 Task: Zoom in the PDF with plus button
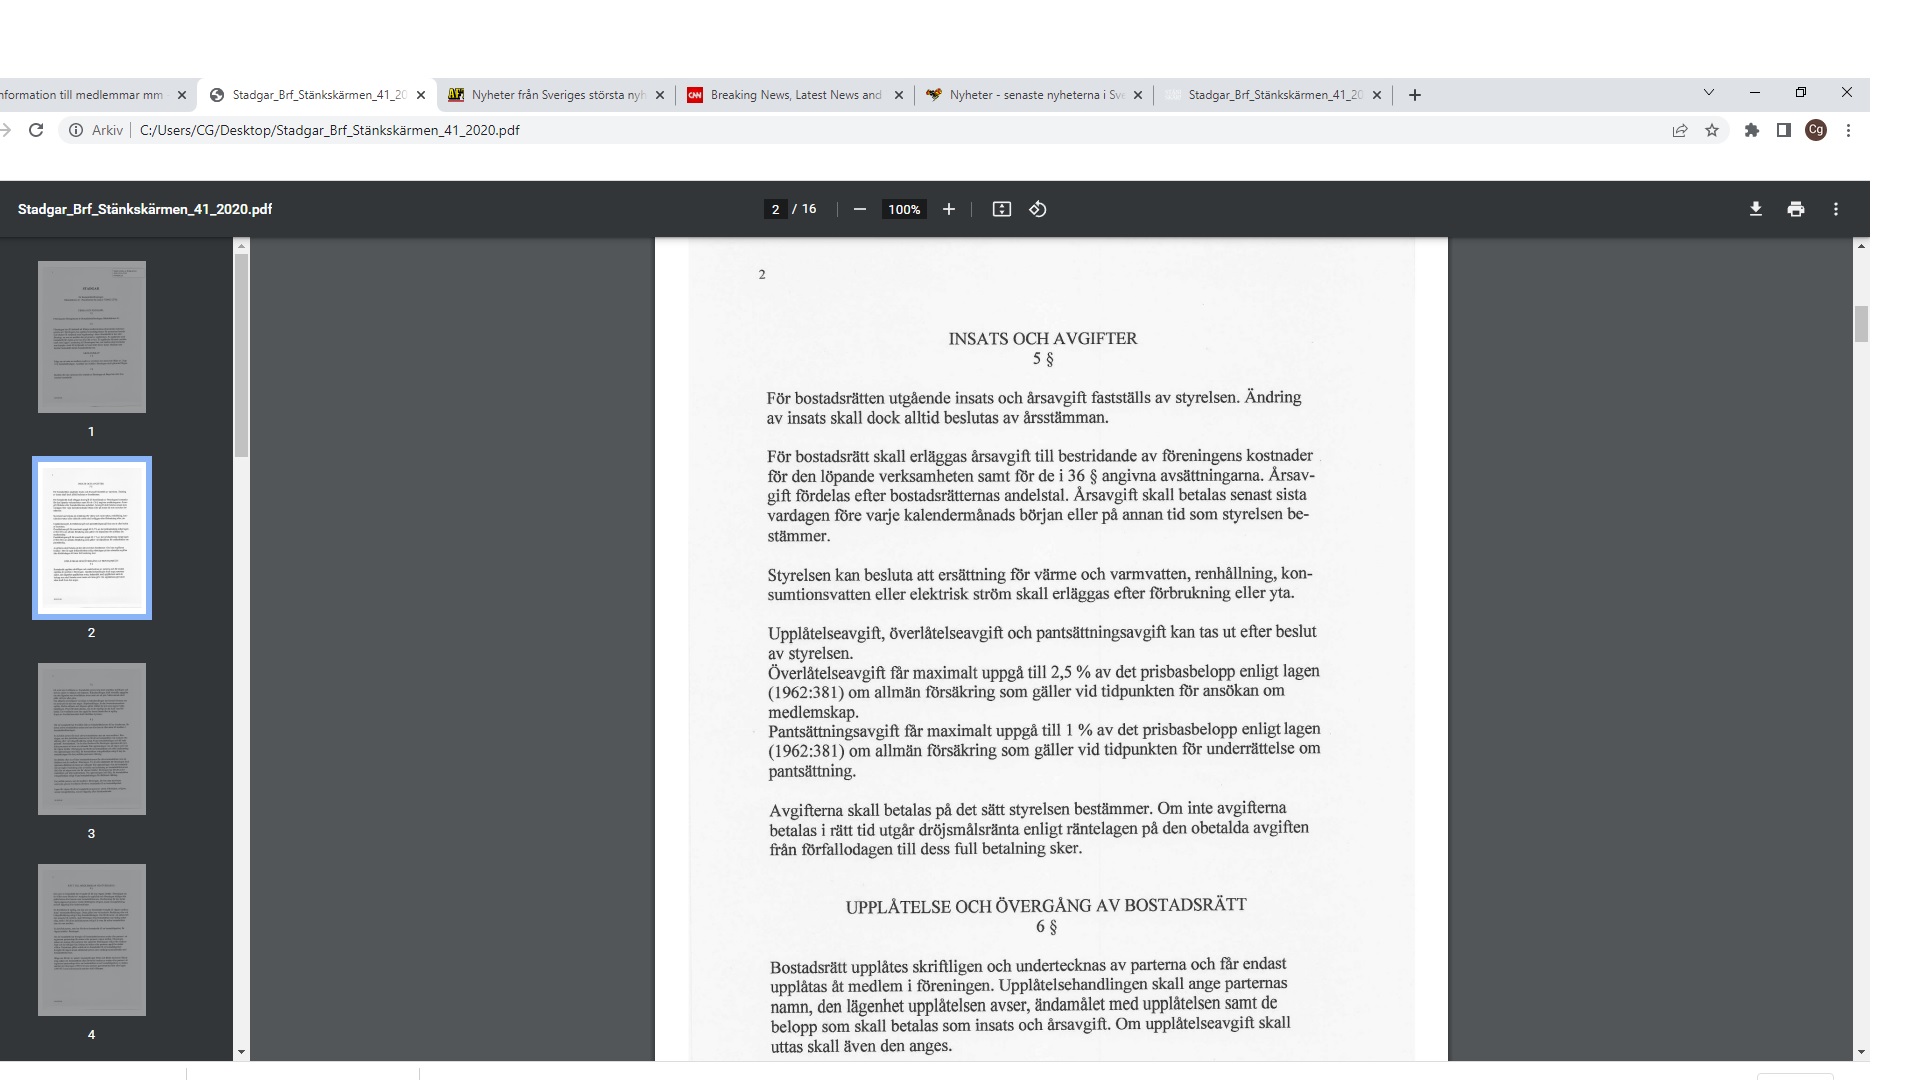949,209
